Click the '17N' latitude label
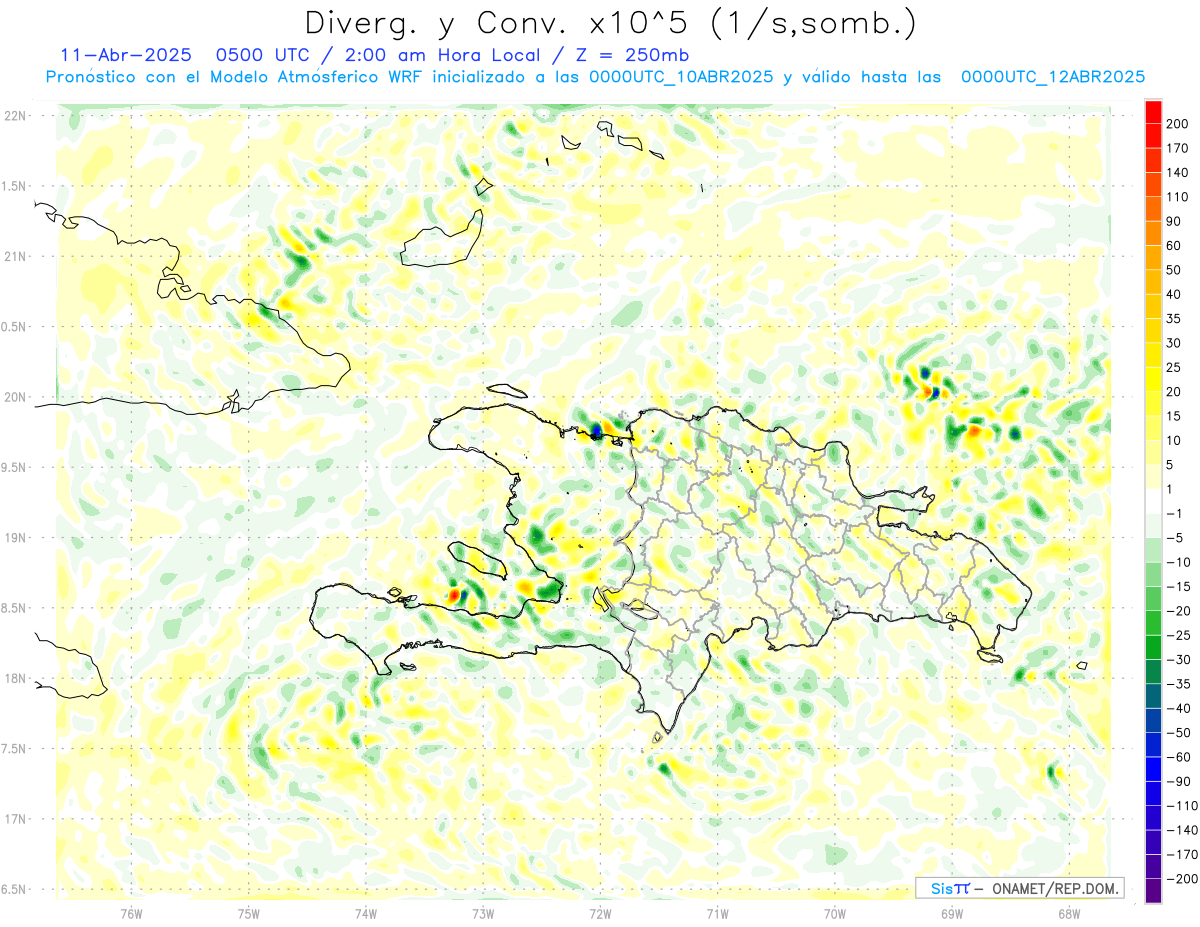Viewport: 1200px width, 927px height. [15, 819]
